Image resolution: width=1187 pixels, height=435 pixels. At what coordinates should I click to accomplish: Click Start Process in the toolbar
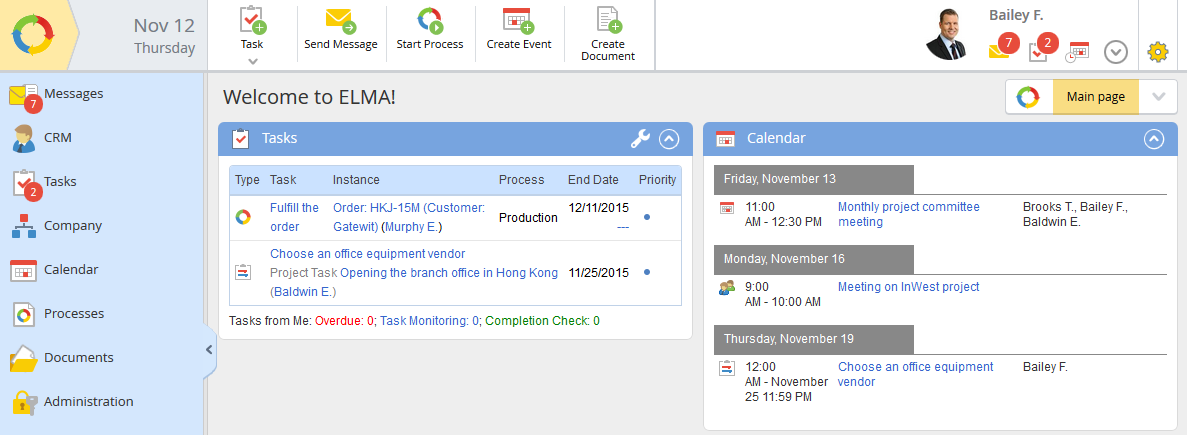430,30
